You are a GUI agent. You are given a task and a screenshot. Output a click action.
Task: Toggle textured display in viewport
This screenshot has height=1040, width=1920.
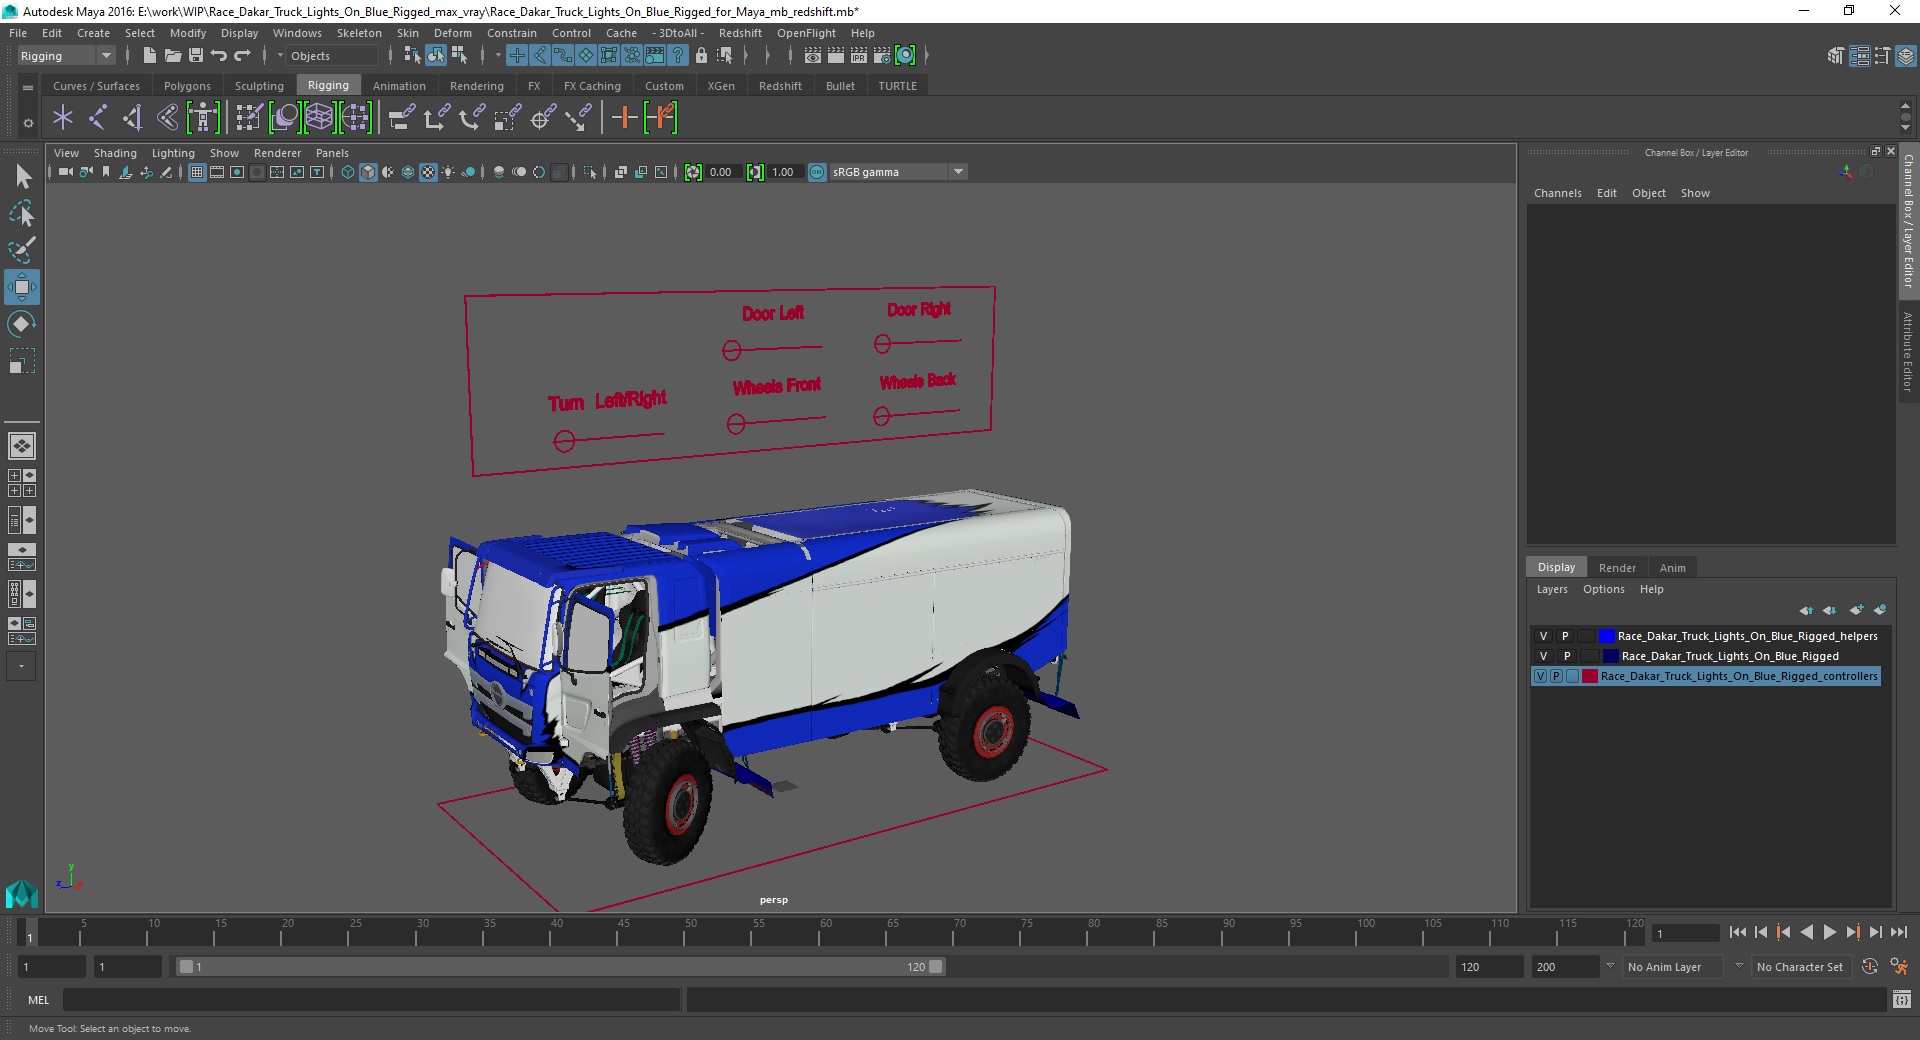[428, 172]
